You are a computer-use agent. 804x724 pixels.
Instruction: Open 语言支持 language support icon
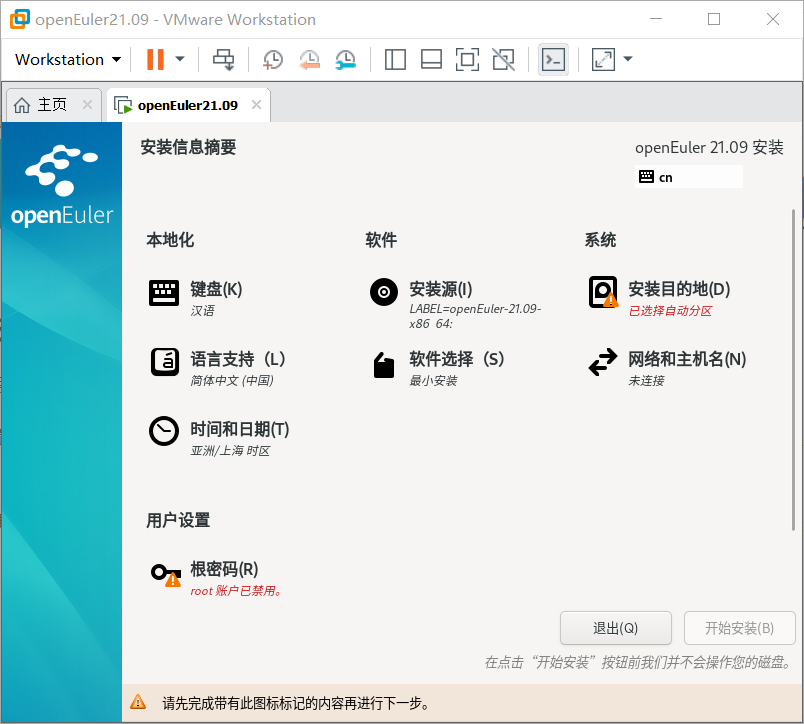click(x=165, y=362)
